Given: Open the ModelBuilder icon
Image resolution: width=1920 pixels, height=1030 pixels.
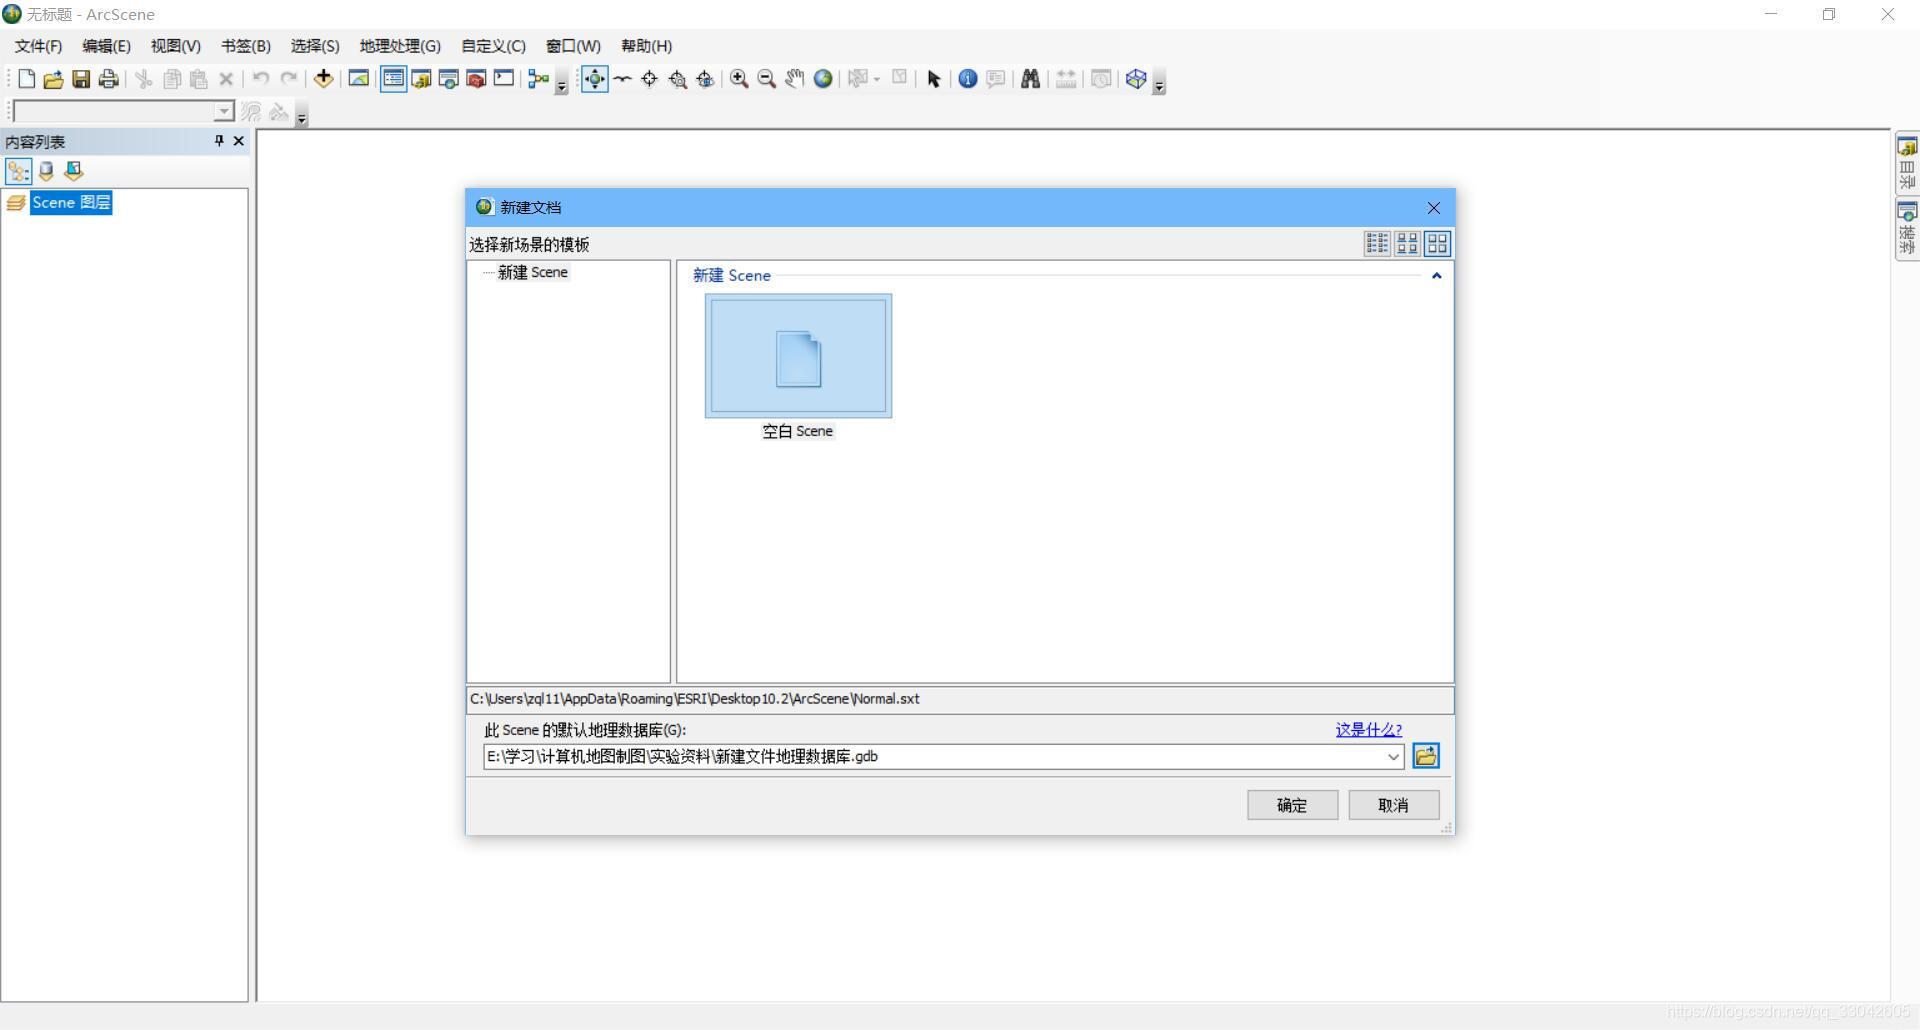Looking at the screenshot, I should [539, 79].
